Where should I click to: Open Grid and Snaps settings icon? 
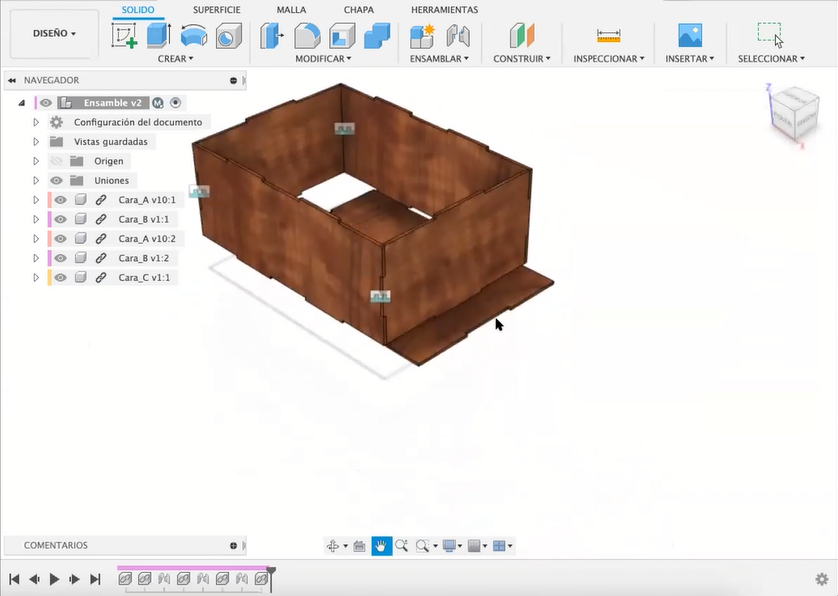point(474,546)
